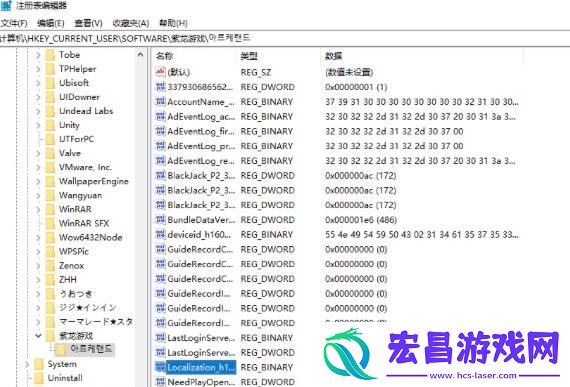This screenshot has width=570, height=387.
Task: Select the NeedPlayOpen value name
Action: [x=201, y=382]
